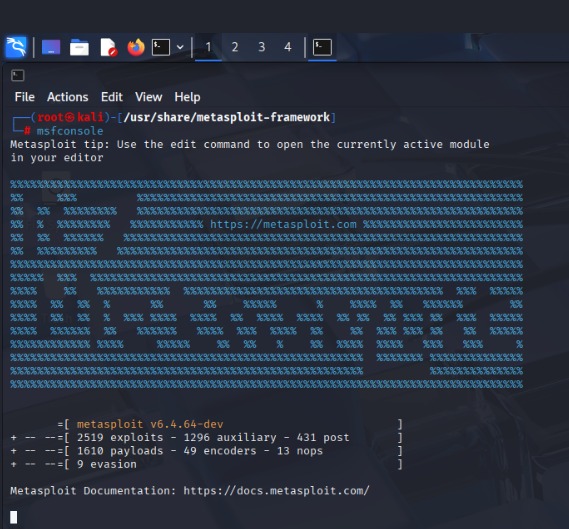The height and width of the screenshot is (529, 569).
Task: Open the Help menu
Action: pyautogui.click(x=187, y=97)
